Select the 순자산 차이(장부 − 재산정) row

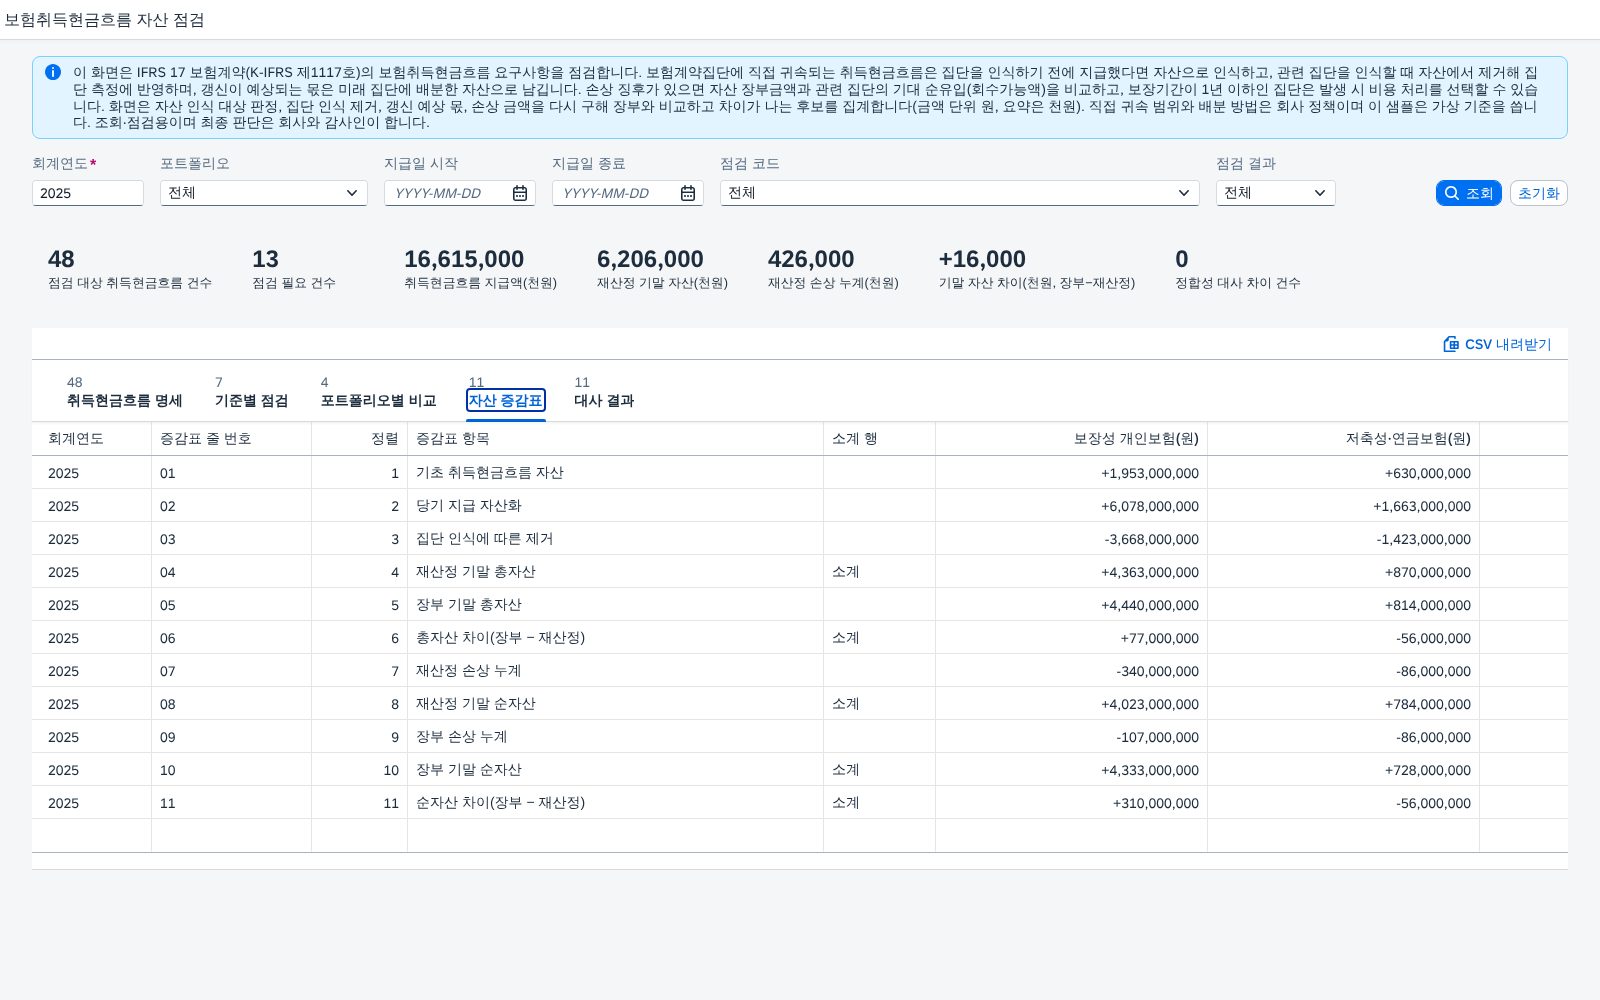coord(800,803)
